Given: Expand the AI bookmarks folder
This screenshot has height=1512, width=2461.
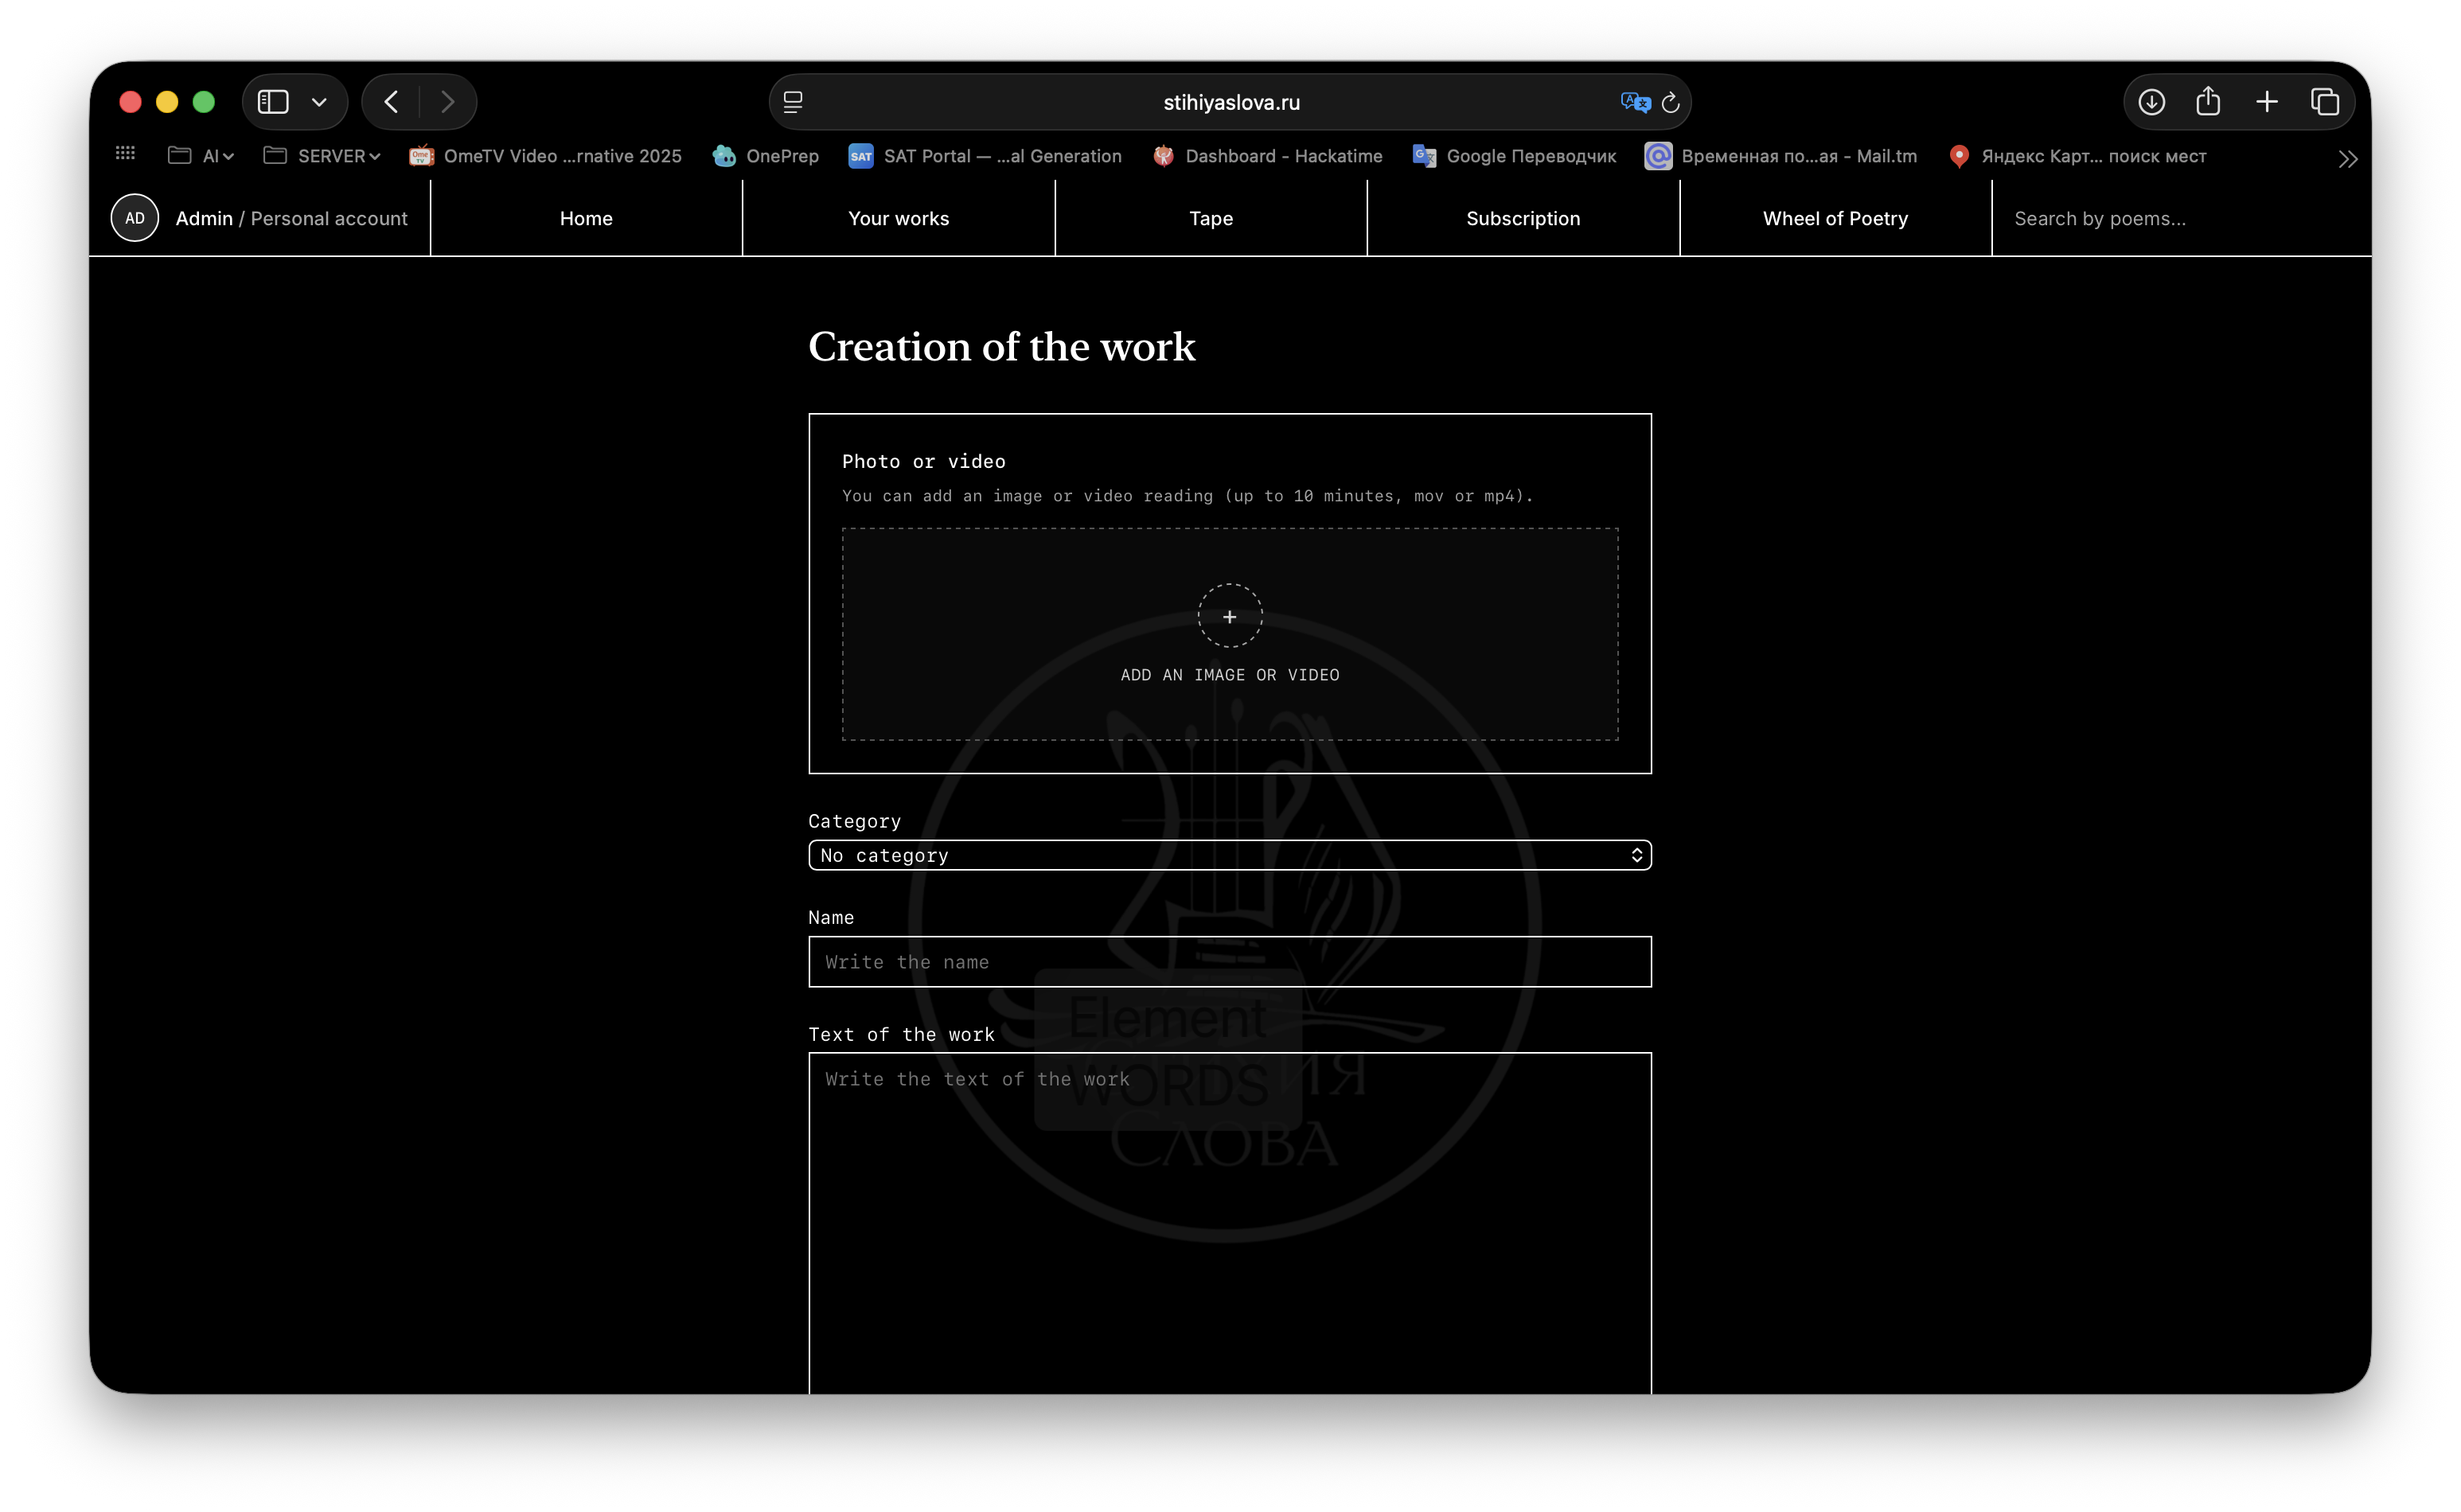Looking at the screenshot, I should [x=201, y=156].
